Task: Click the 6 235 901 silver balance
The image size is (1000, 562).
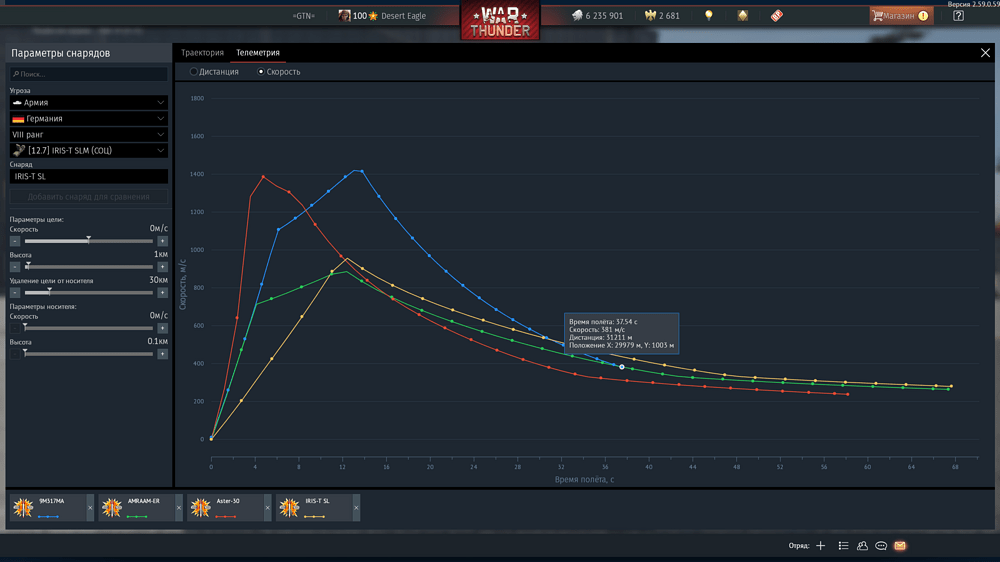Action: point(604,16)
